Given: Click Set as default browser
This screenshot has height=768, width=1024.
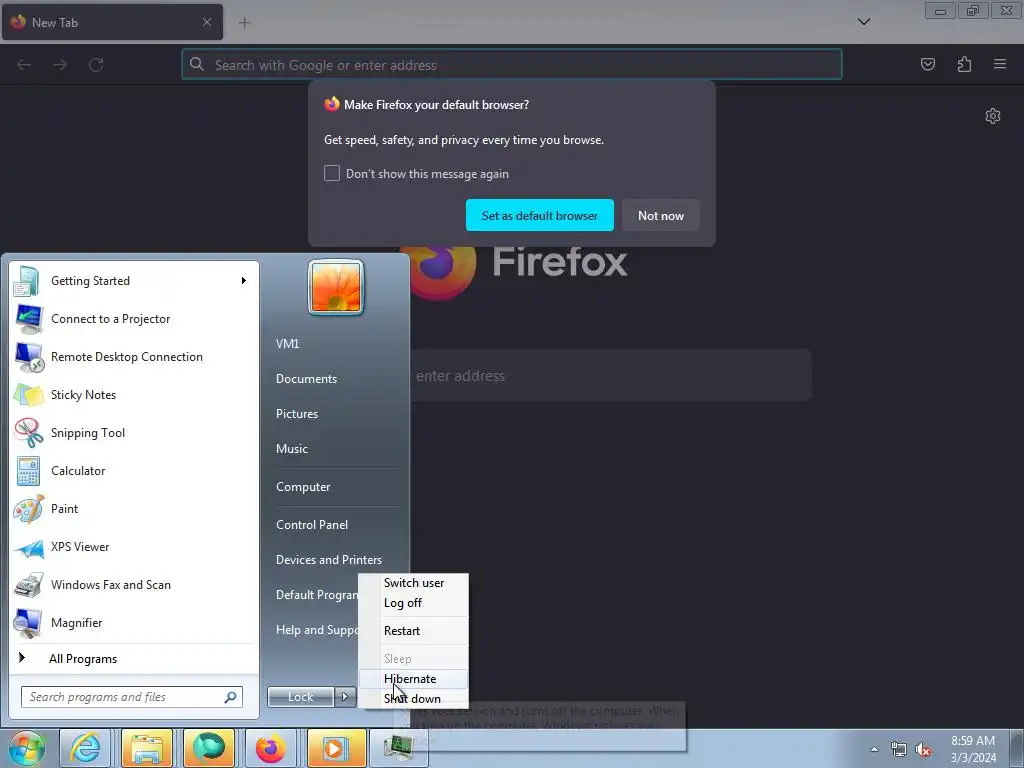Looking at the screenshot, I should [539, 216].
